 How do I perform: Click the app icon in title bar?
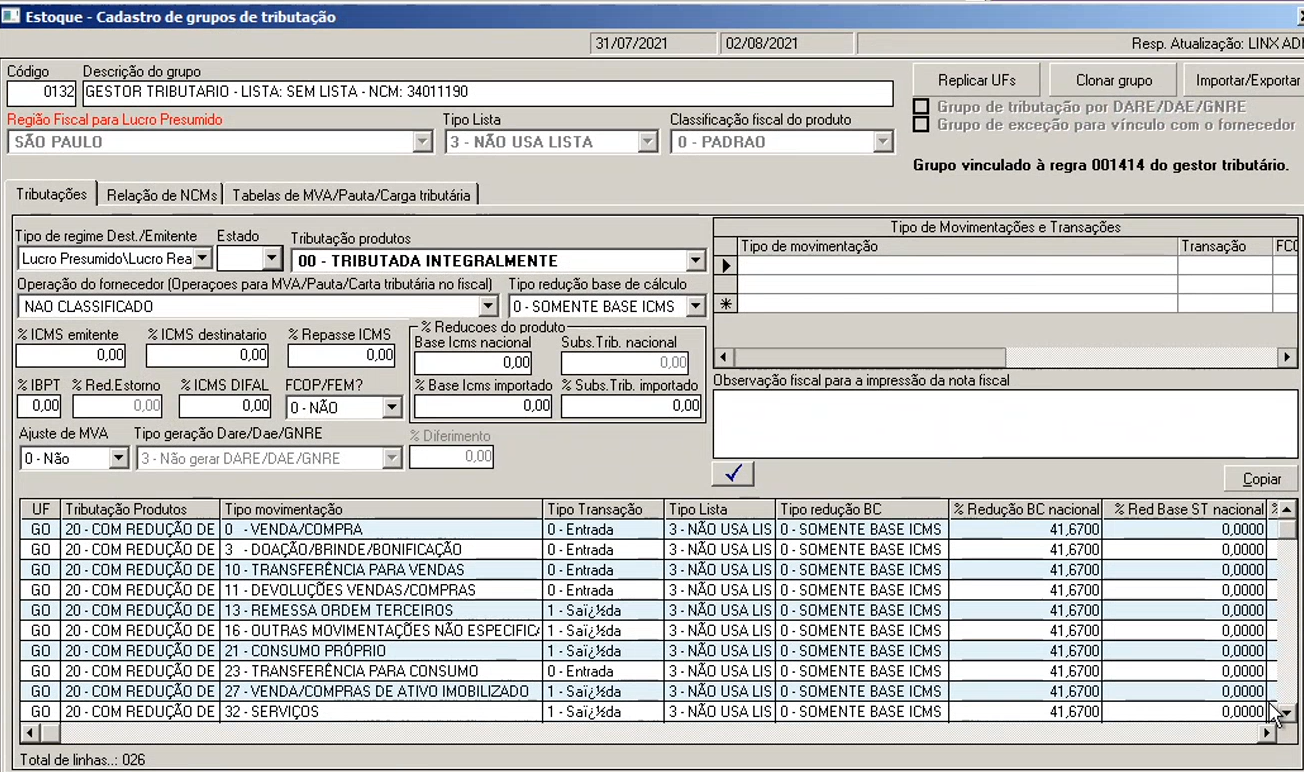tap(11, 16)
